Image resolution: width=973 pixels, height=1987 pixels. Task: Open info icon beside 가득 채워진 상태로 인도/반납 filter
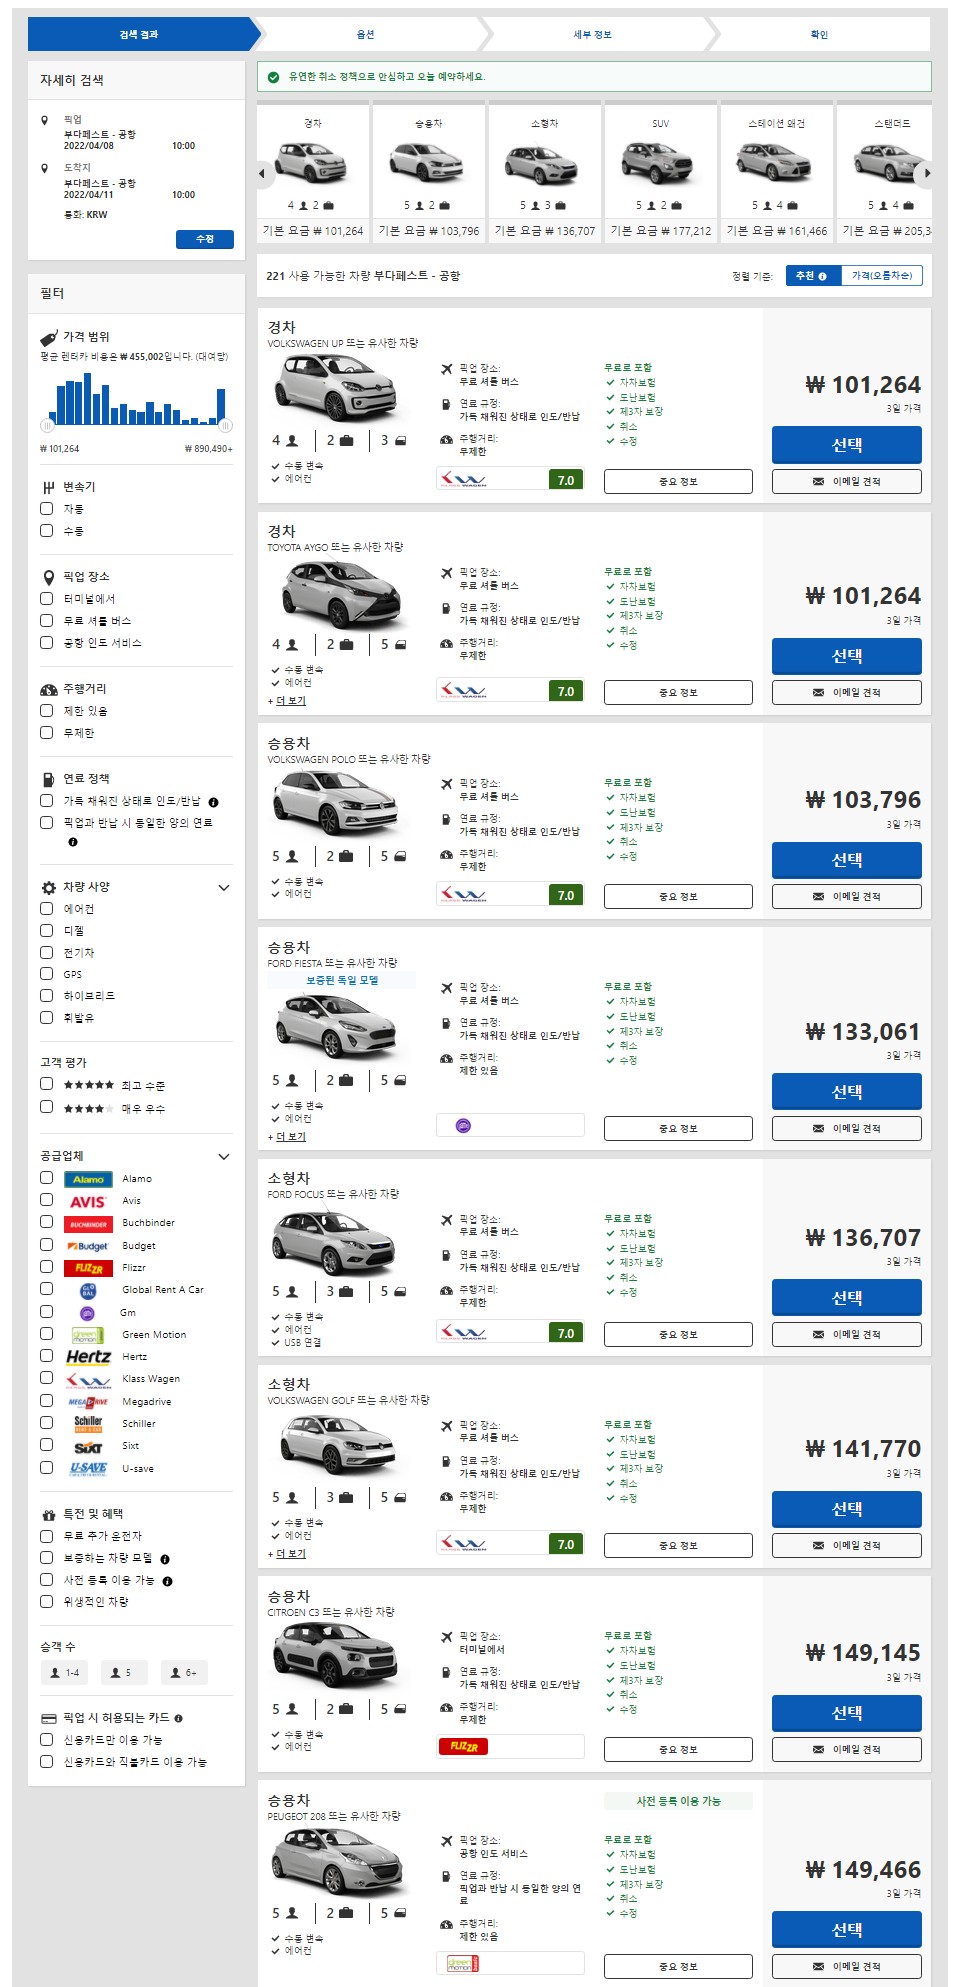[x=213, y=802]
